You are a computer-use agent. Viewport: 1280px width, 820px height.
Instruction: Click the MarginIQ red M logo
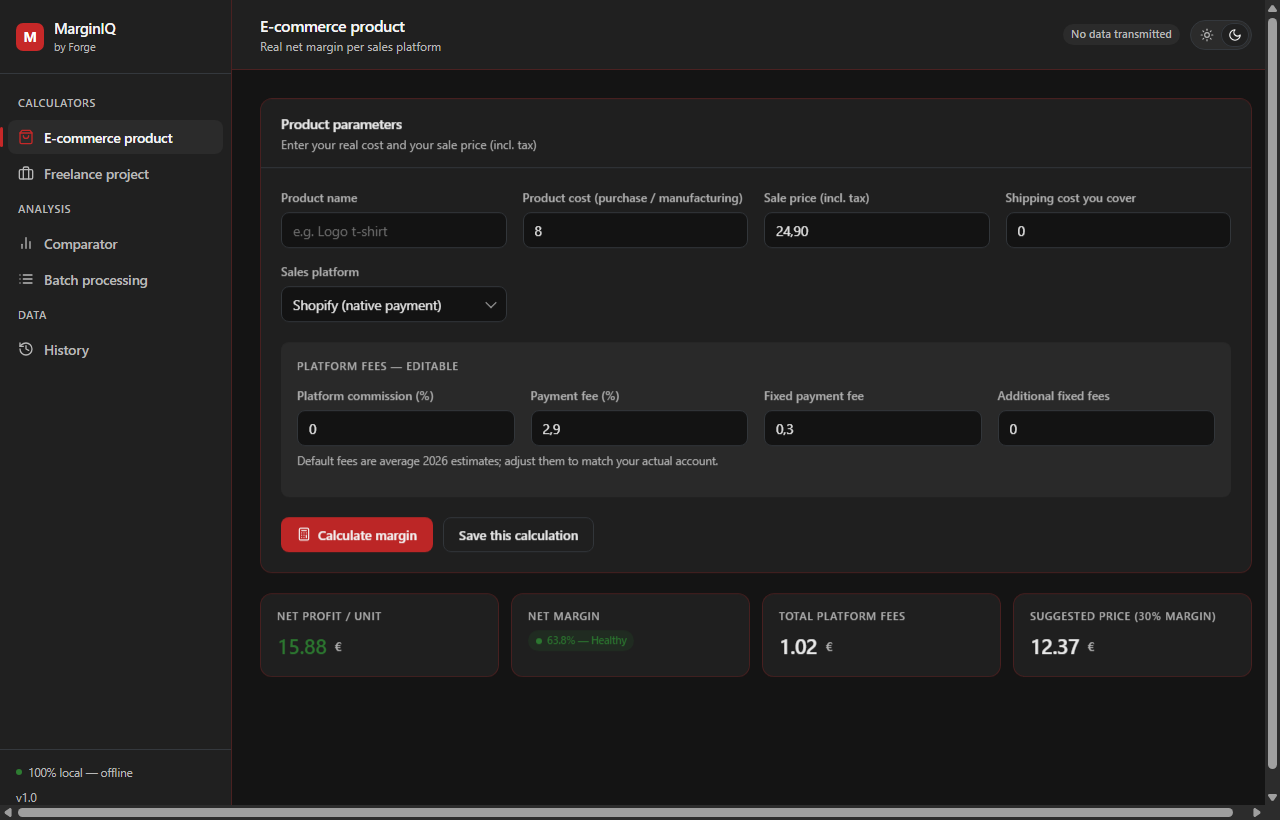tap(30, 37)
